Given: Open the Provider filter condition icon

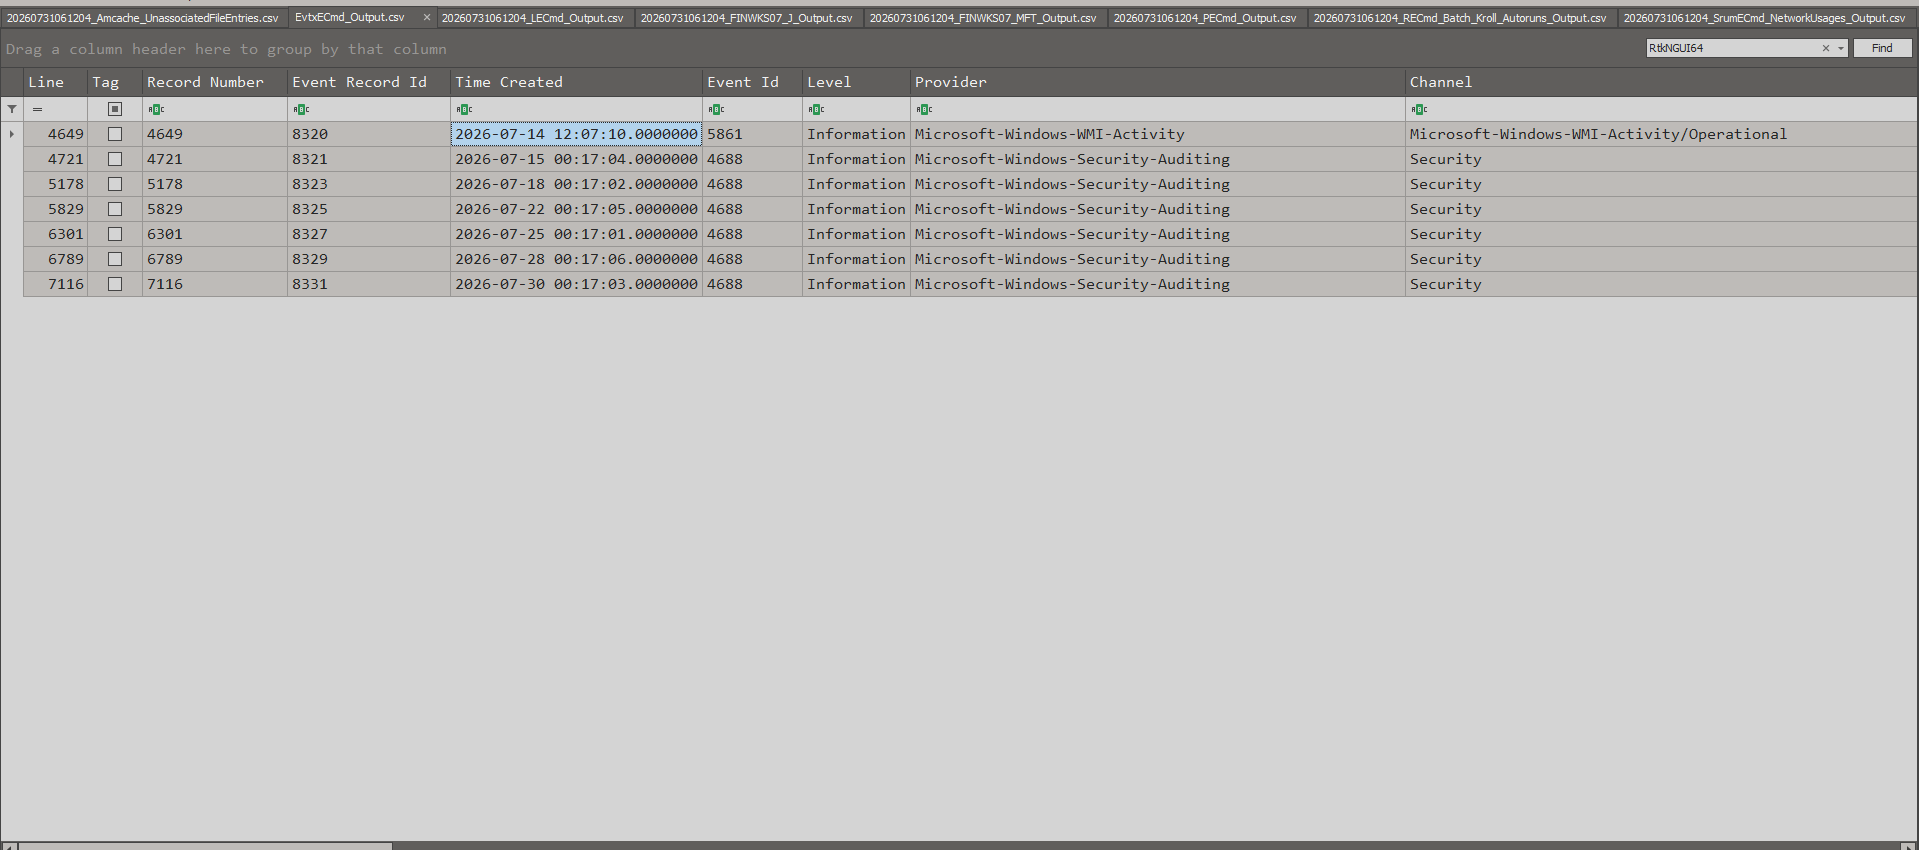Looking at the screenshot, I should tap(924, 109).
